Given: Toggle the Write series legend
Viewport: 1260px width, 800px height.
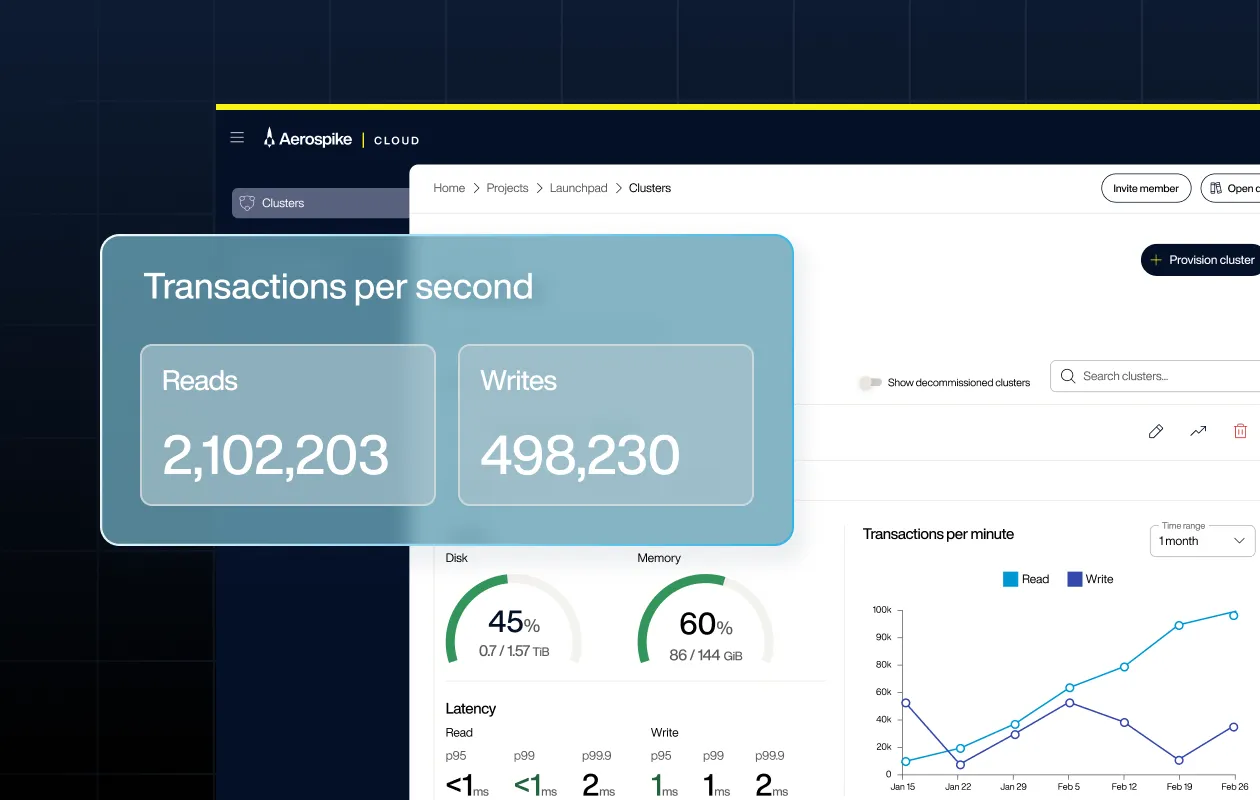Looking at the screenshot, I should (1089, 579).
